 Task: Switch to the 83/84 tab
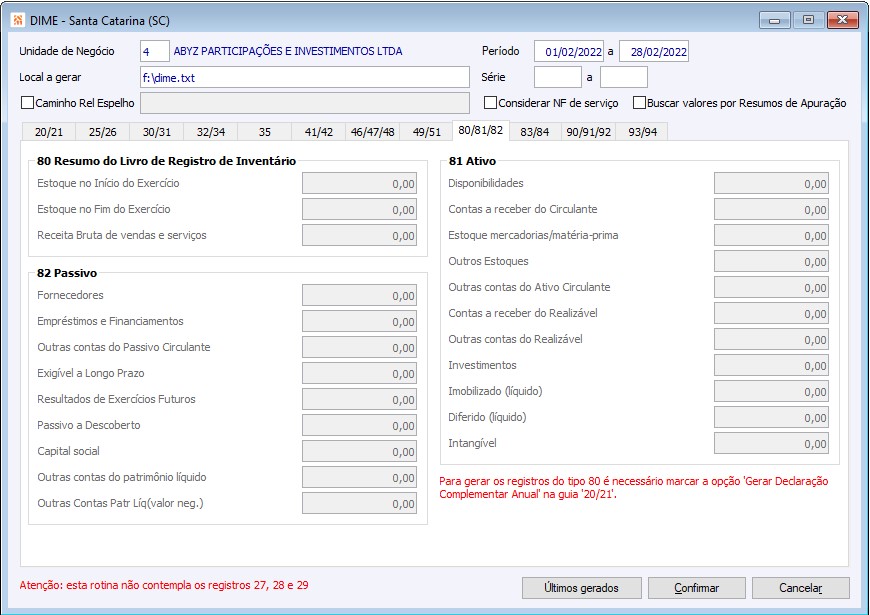[x=534, y=132]
